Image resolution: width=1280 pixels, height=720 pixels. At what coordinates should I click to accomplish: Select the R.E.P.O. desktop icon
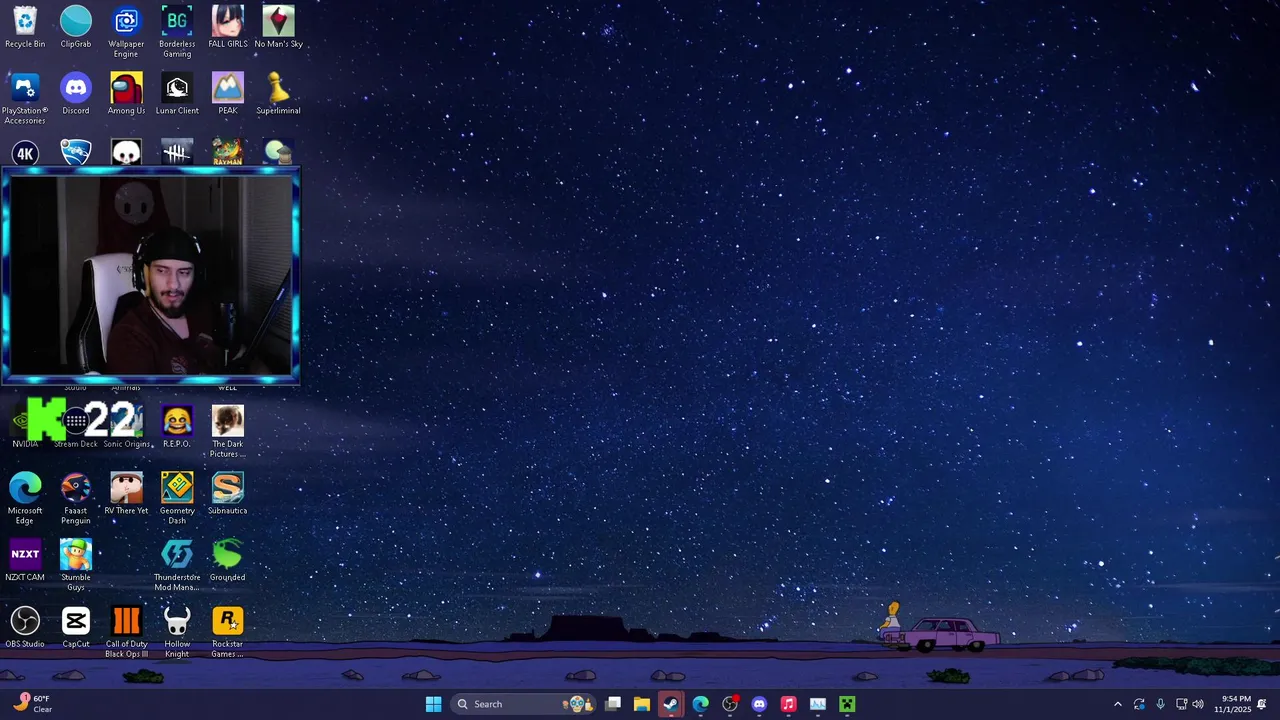[177, 427]
